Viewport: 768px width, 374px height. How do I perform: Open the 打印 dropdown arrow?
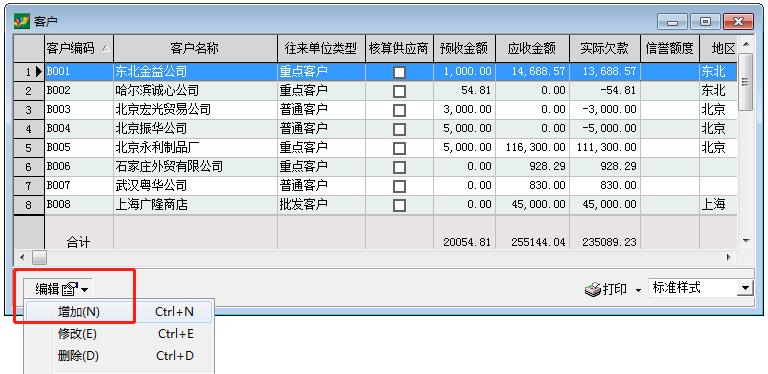pos(638,291)
